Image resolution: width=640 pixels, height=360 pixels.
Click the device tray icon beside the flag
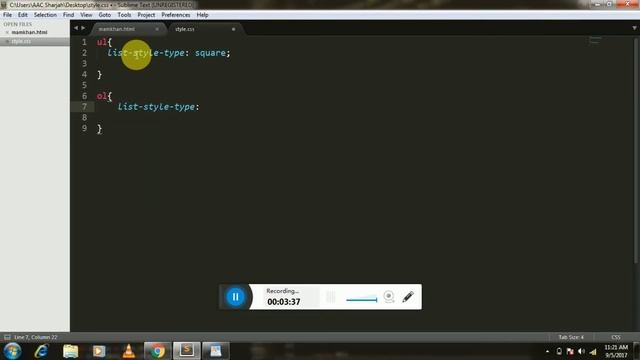click(559, 351)
